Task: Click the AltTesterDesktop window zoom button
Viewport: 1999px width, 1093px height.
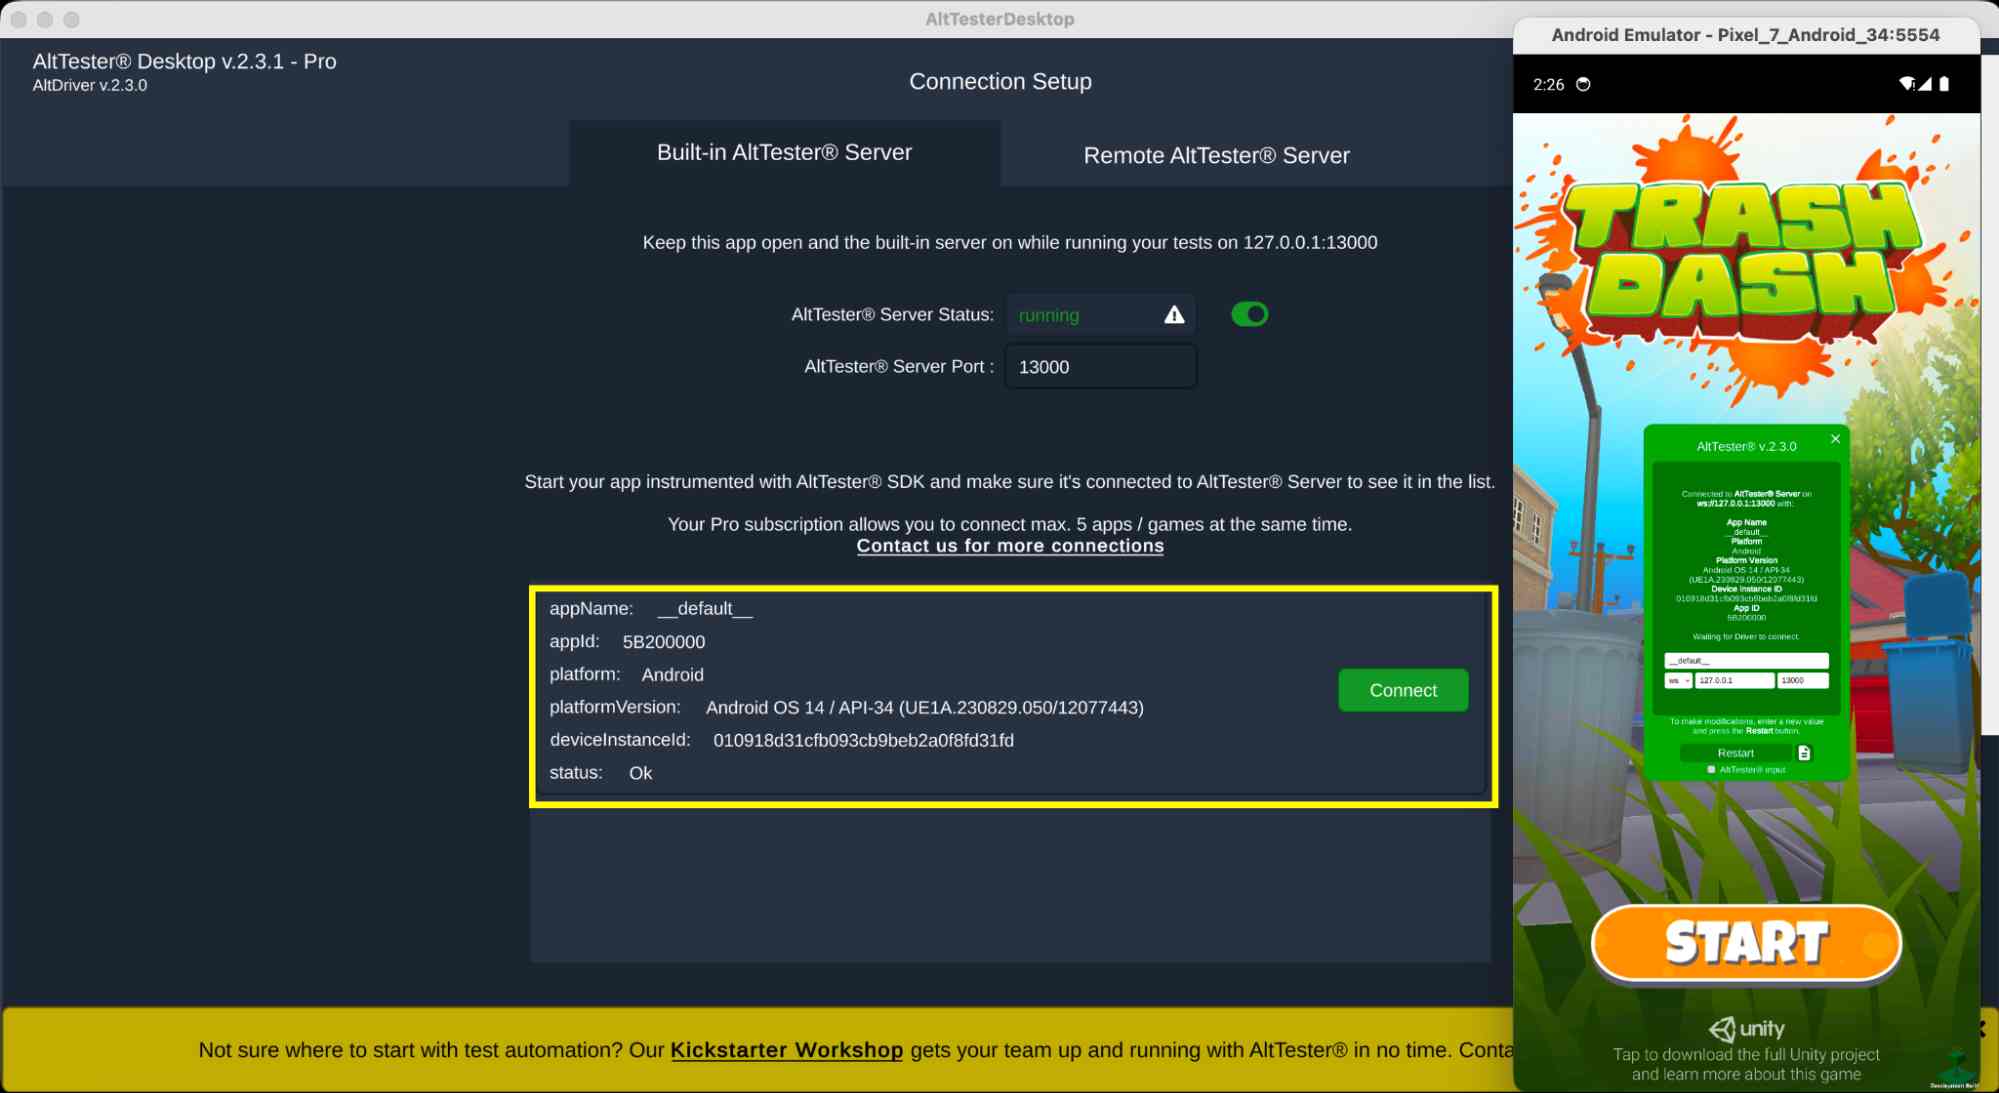Action: 71,19
